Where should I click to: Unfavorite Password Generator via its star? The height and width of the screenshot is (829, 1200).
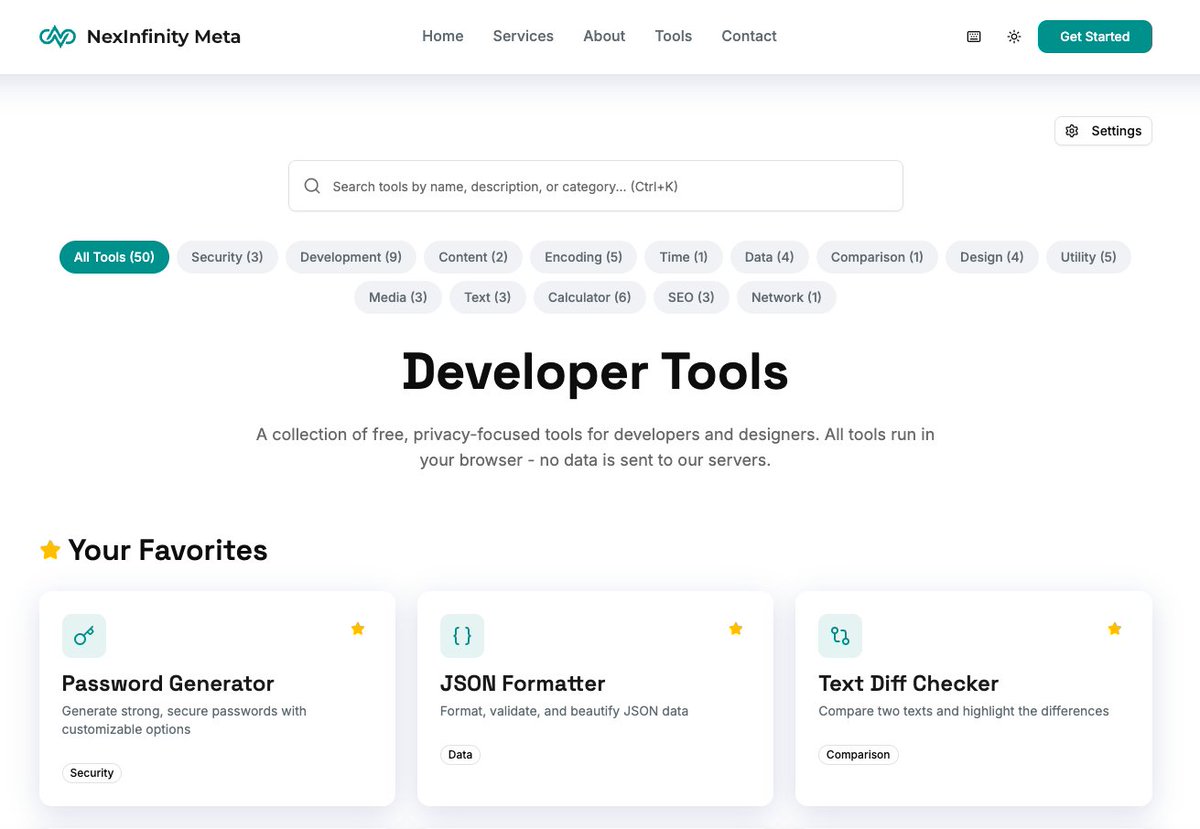(x=358, y=629)
